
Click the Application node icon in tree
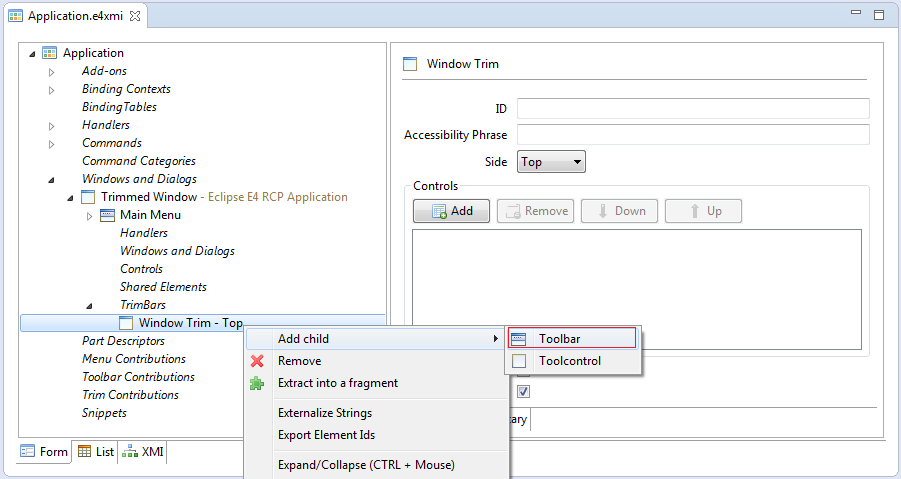tap(49, 53)
